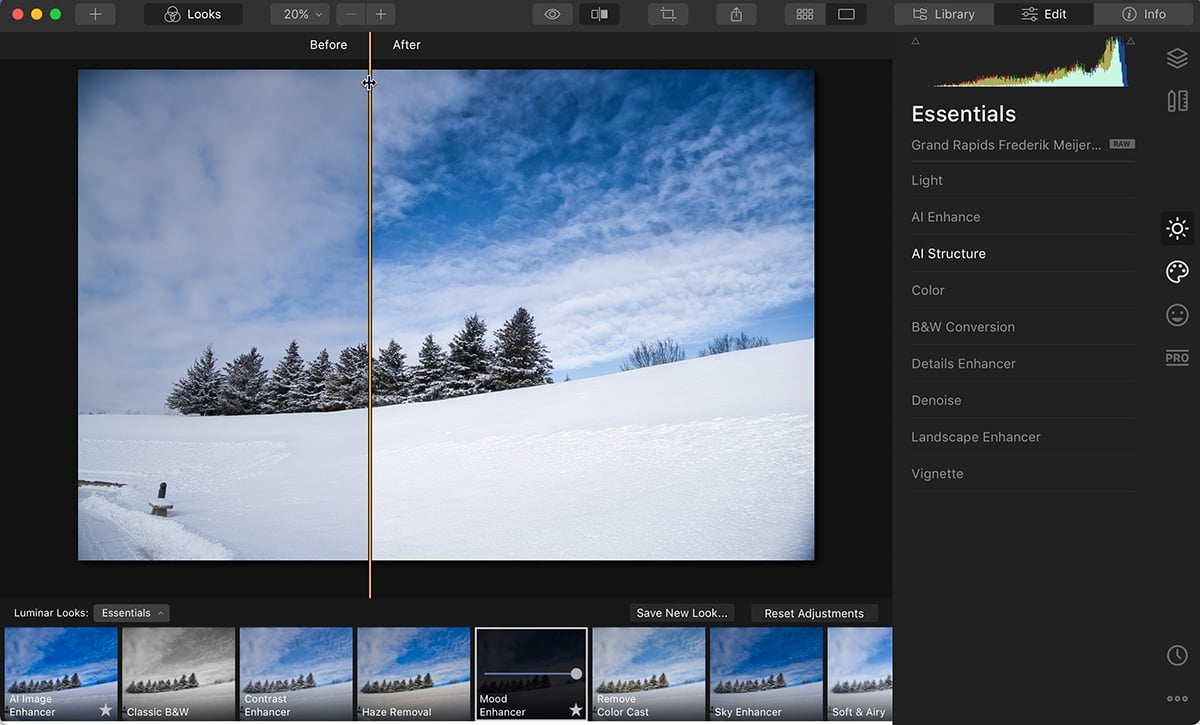The width and height of the screenshot is (1200, 725).
Task: Collapse the Luminar Looks Essentials dropdown
Action: [131, 613]
